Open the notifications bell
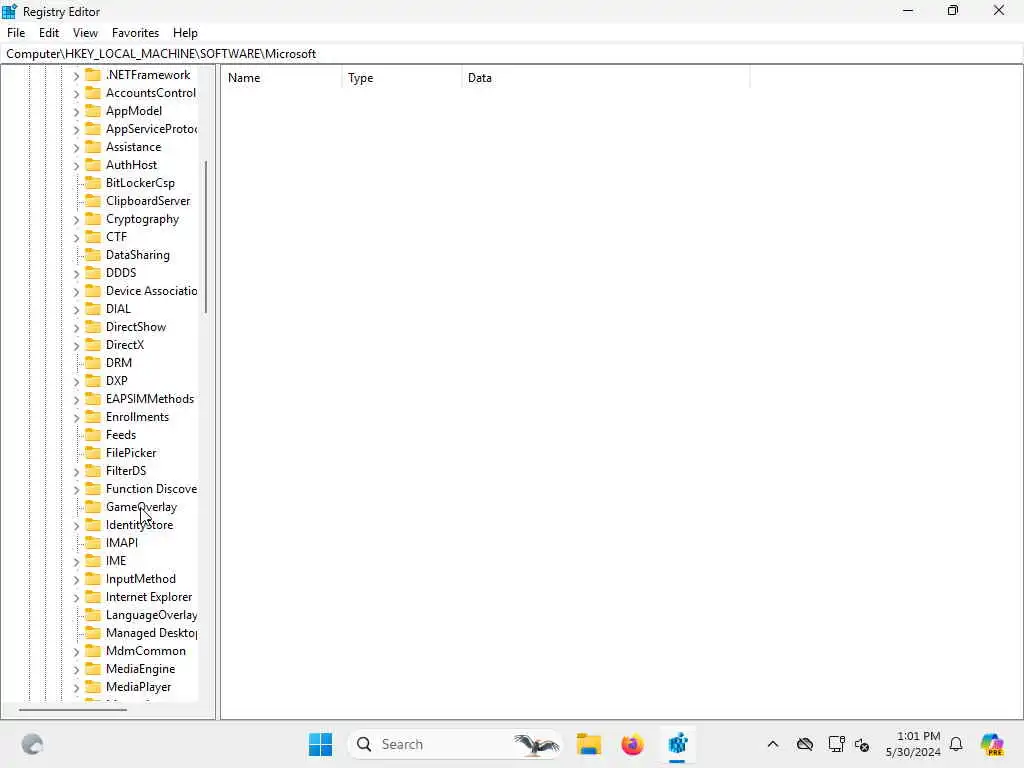Screen dimensions: 1024x768 [956, 744]
